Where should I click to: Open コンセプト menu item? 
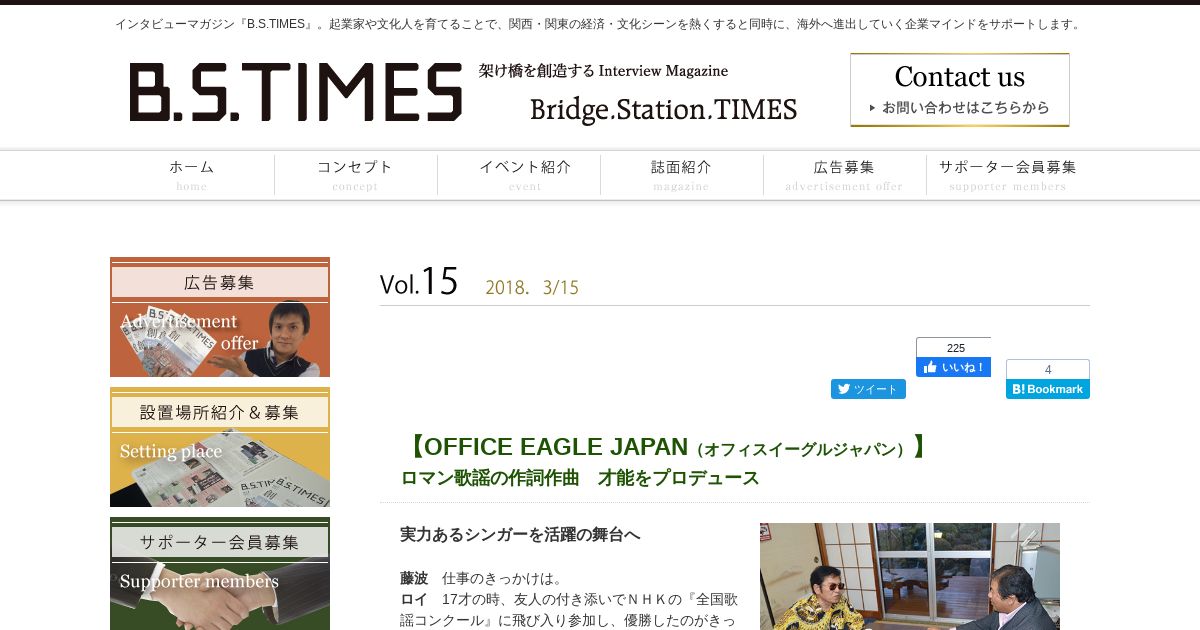pos(355,175)
